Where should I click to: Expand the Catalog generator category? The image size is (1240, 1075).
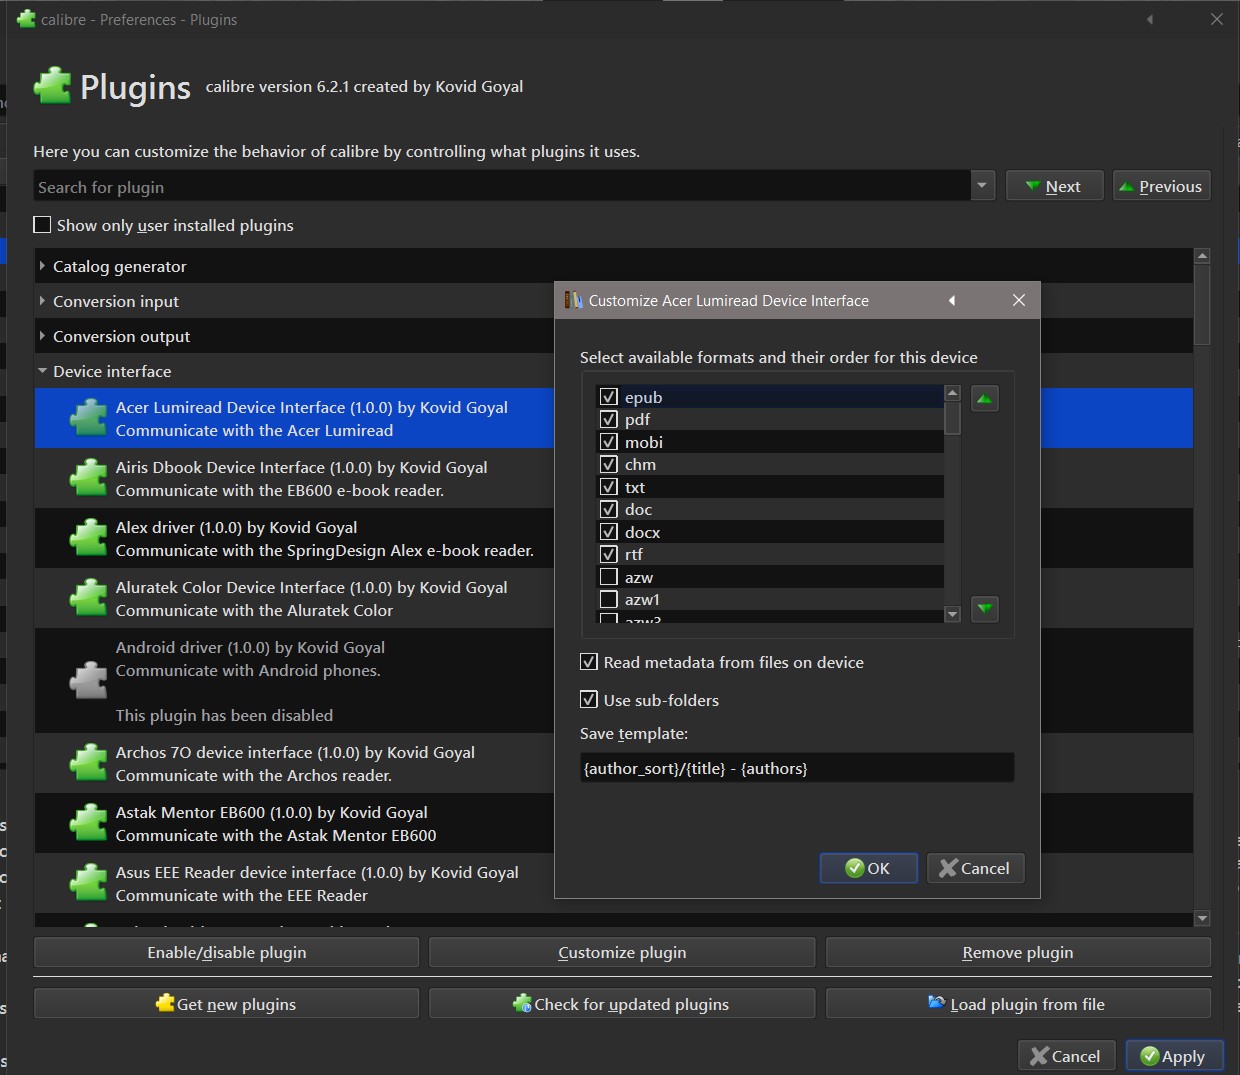(42, 266)
